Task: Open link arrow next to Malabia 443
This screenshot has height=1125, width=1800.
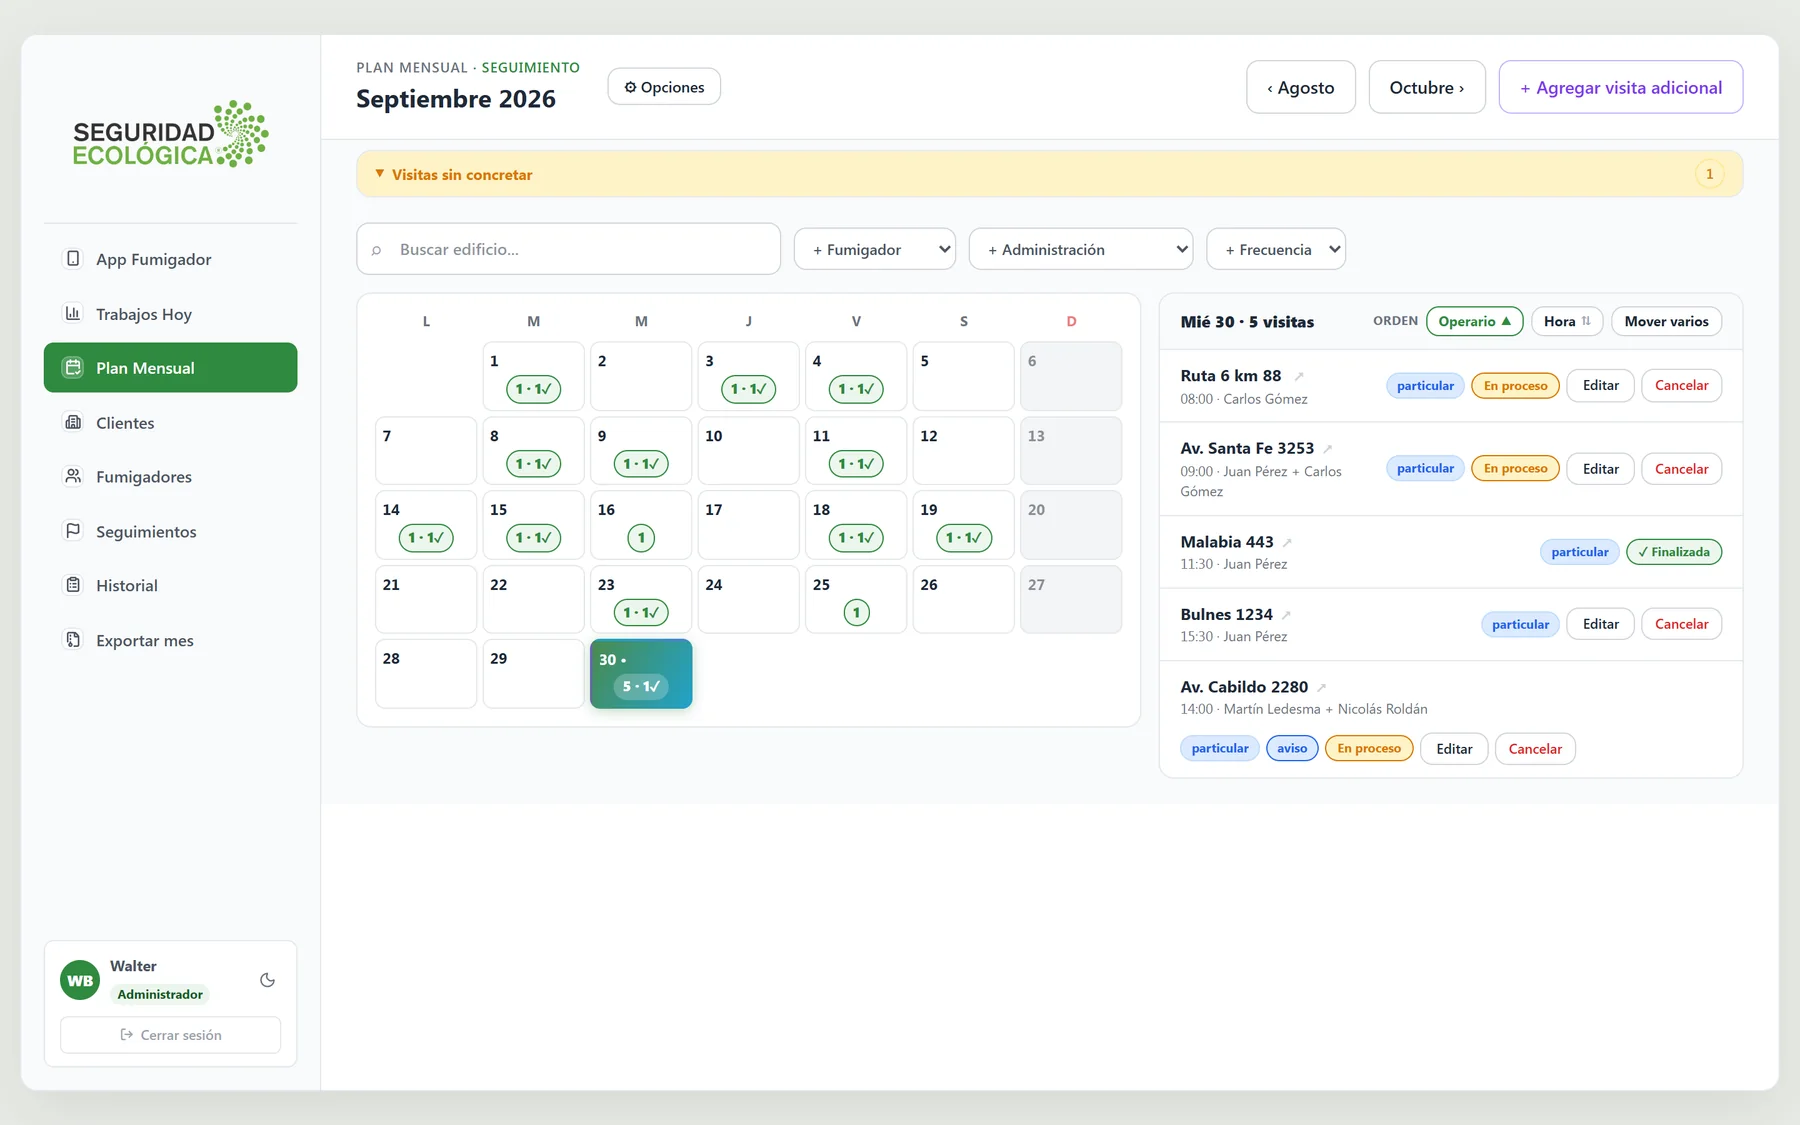Action: click(1287, 543)
